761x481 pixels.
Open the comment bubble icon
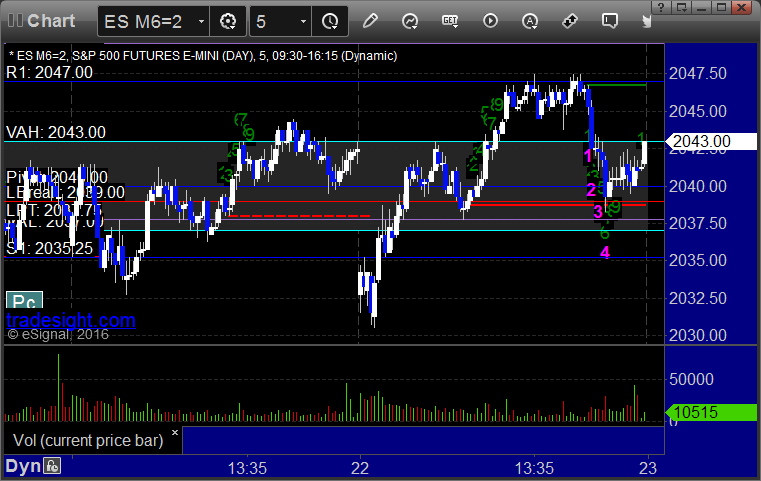[x=610, y=21]
